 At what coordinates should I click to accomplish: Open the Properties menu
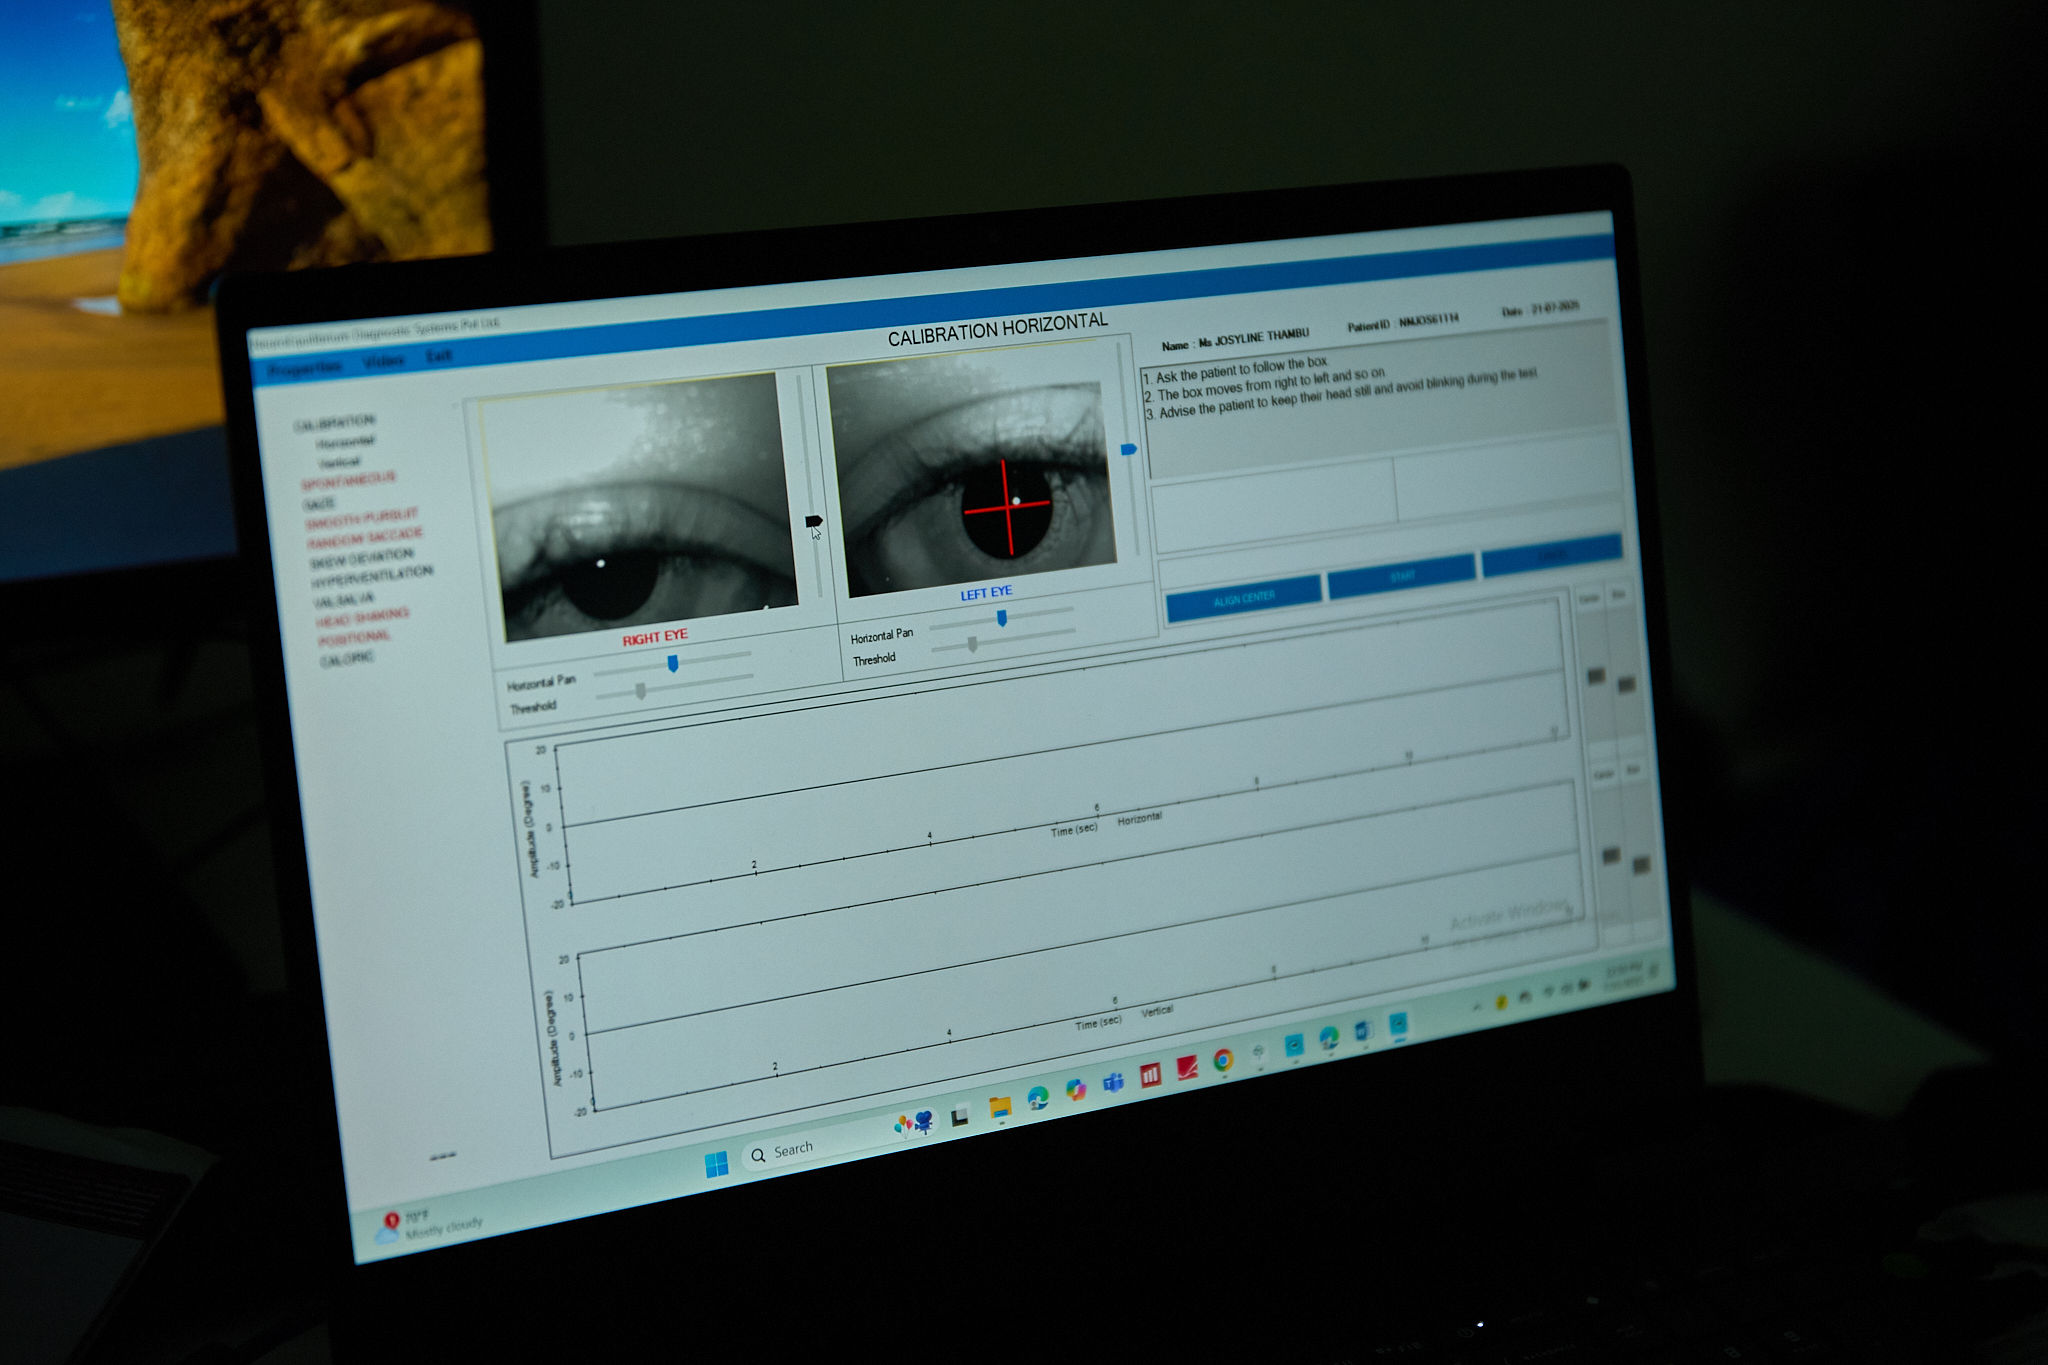tap(305, 368)
